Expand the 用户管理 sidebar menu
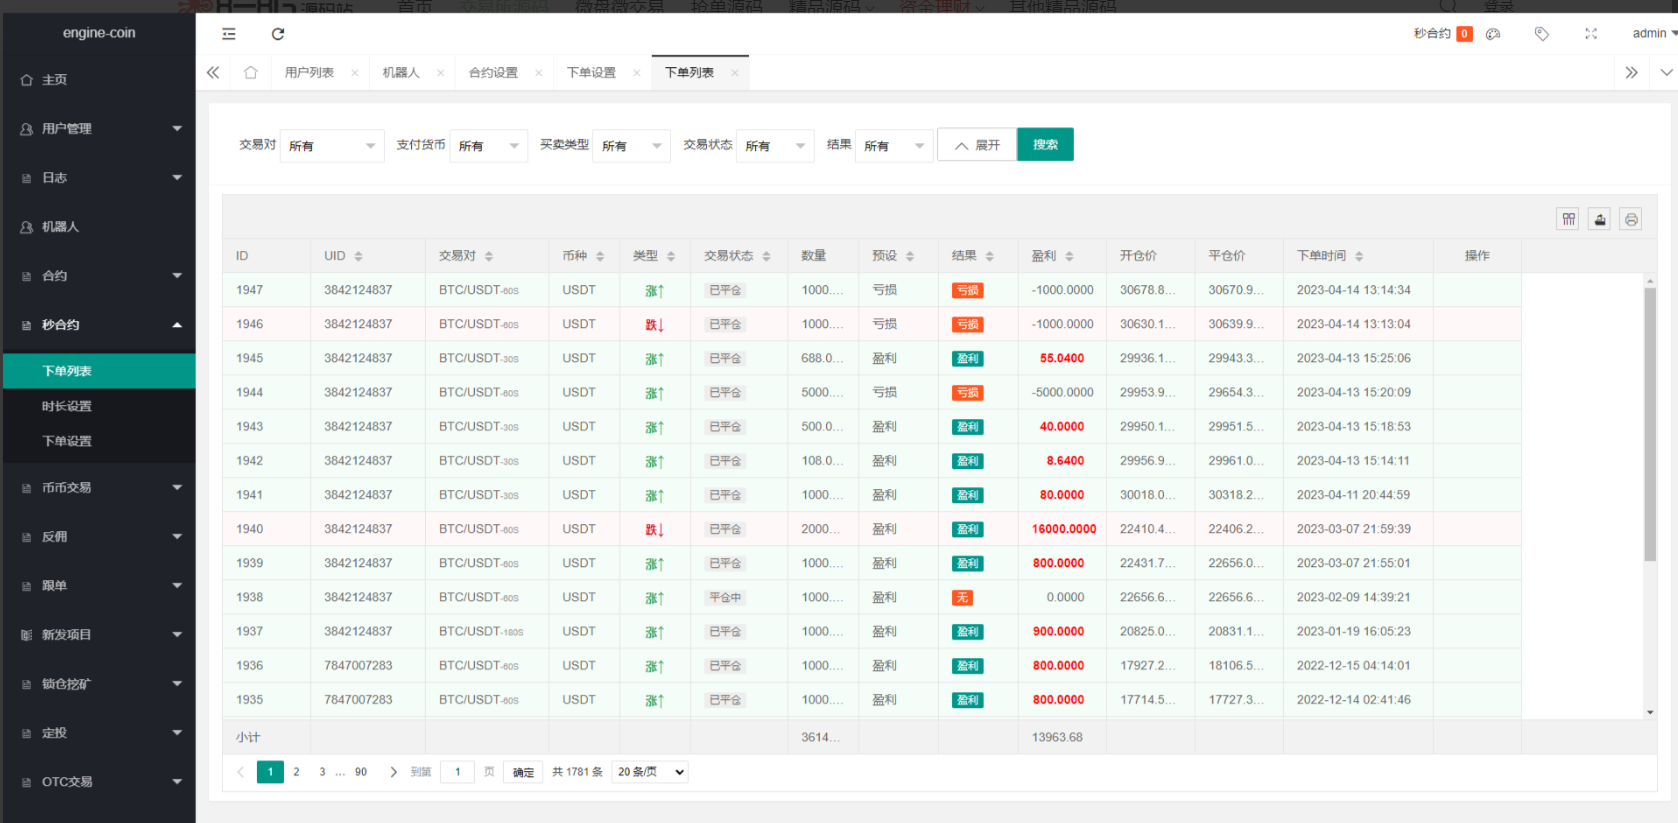The width and height of the screenshot is (1678, 823). [x=98, y=129]
